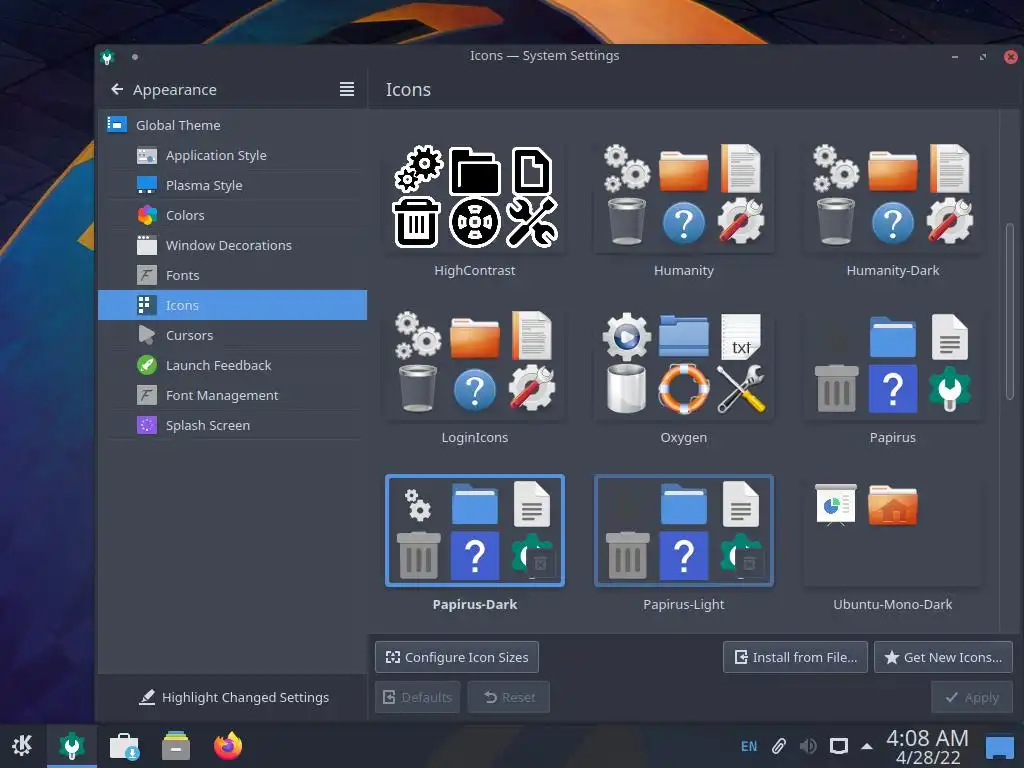Click the Plasma Style monitor icon
The width and height of the screenshot is (1024, 768).
(147, 185)
